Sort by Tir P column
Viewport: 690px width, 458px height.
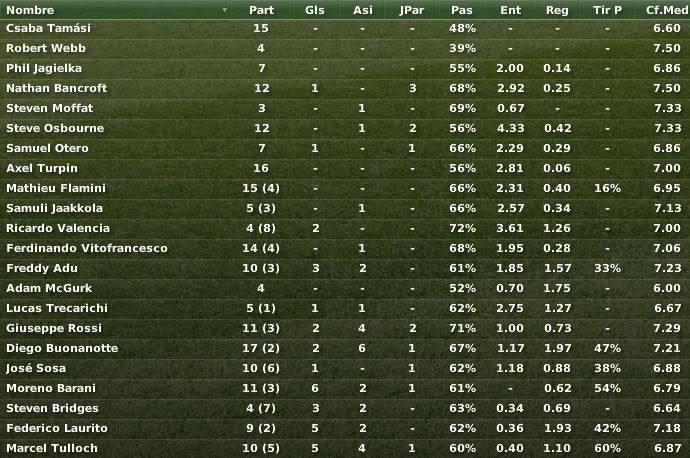click(607, 10)
